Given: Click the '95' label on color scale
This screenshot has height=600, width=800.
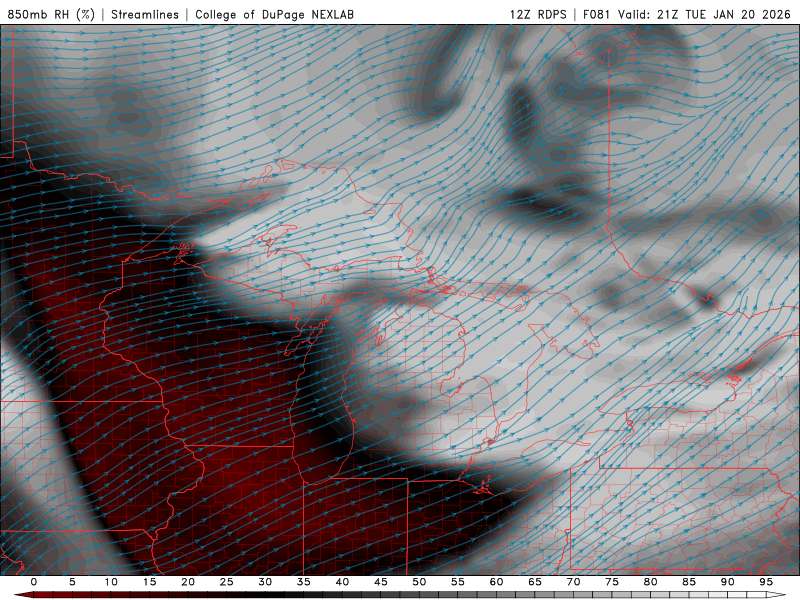Looking at the screenshot, I should pos(766,582).
